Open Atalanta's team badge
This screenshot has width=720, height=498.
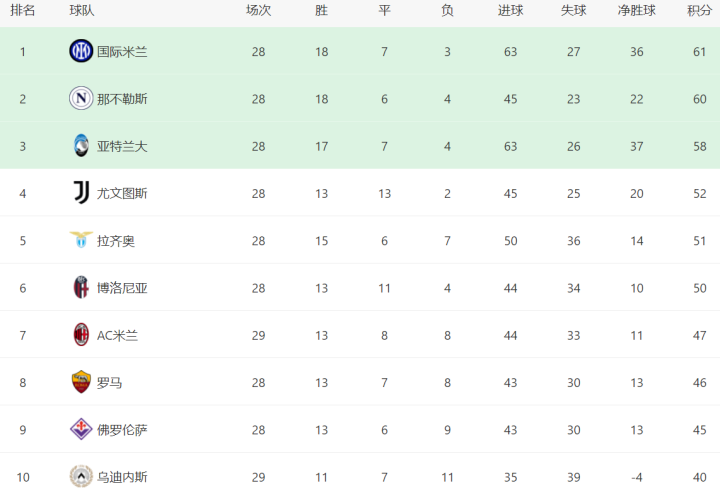pos(81,145)
